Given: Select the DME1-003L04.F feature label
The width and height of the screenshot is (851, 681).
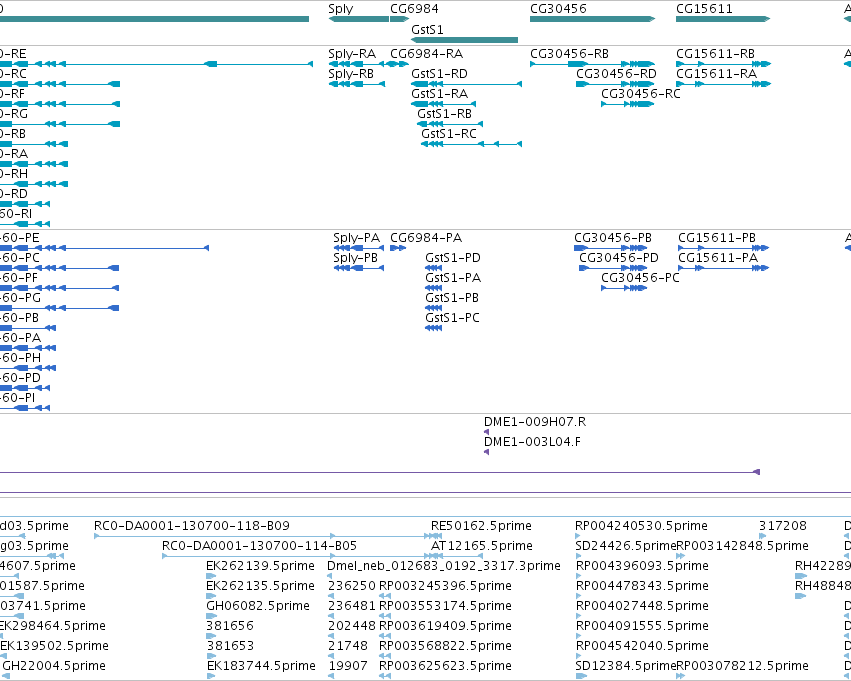Looking at the screenshot, I should point(532,442).
